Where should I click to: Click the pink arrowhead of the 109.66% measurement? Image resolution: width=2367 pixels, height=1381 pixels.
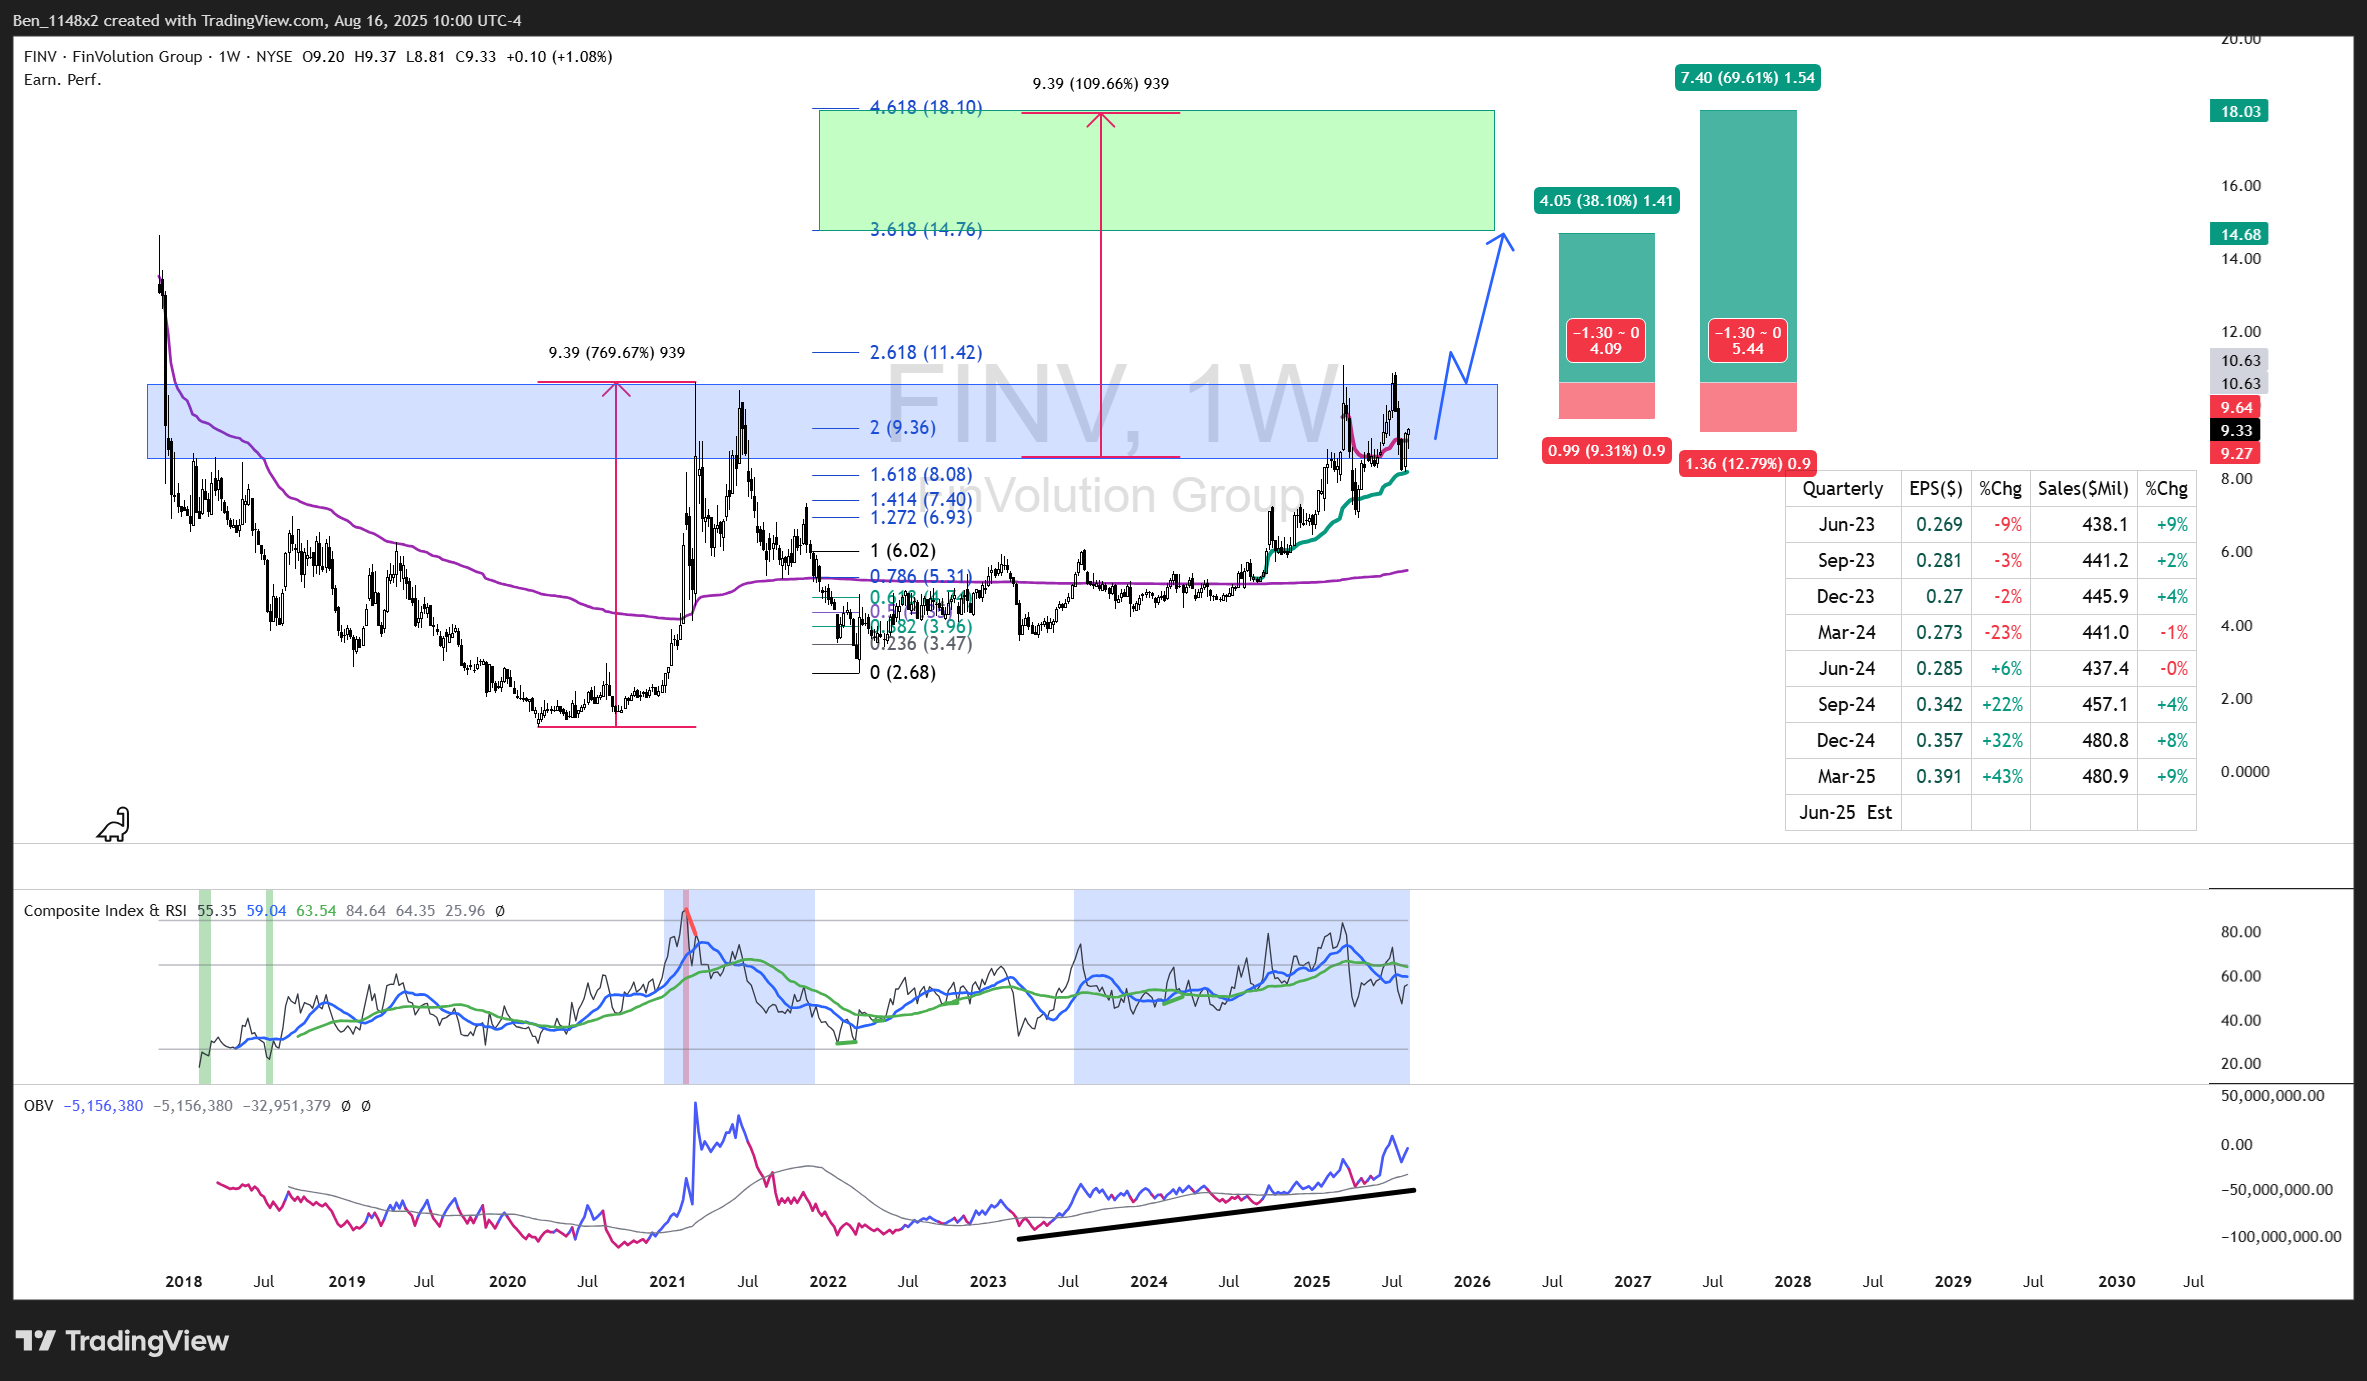coord(1101,118)
